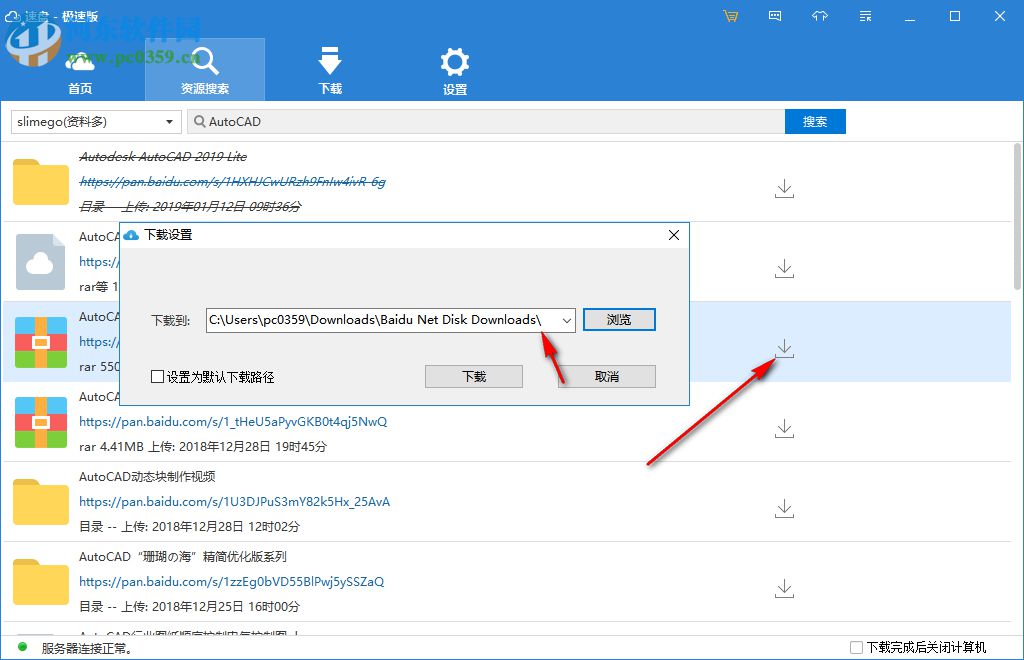This screenshot has width=1024, height=660.
Task: Click the 下载 button in dialog
Action: tap(474, 377)
